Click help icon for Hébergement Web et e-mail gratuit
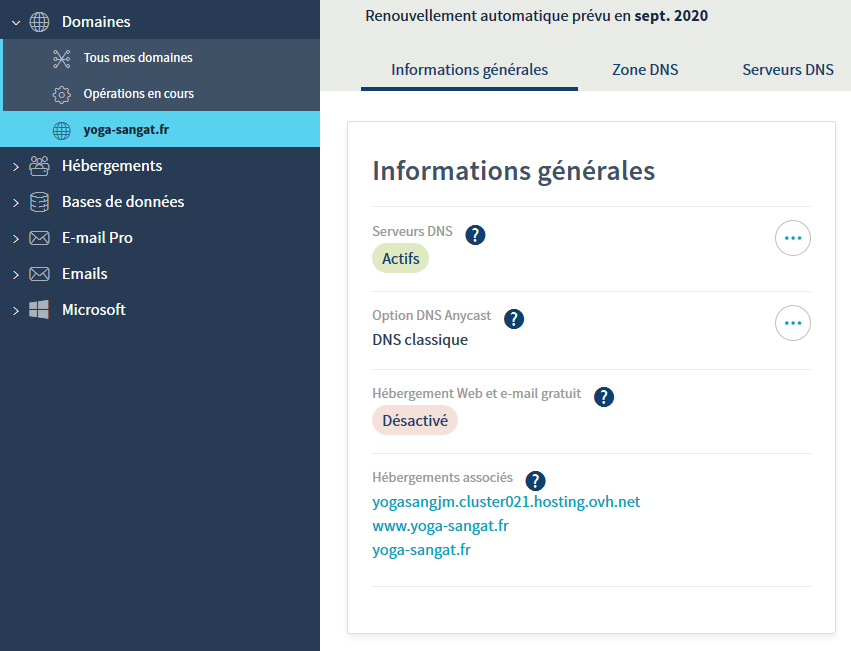This screenshot has width=851, height=651. click(604, 397)
